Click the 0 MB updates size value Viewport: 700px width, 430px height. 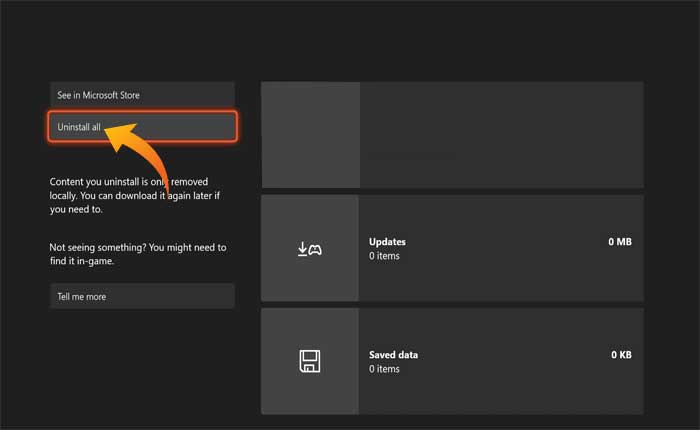[x=619, y=242]
